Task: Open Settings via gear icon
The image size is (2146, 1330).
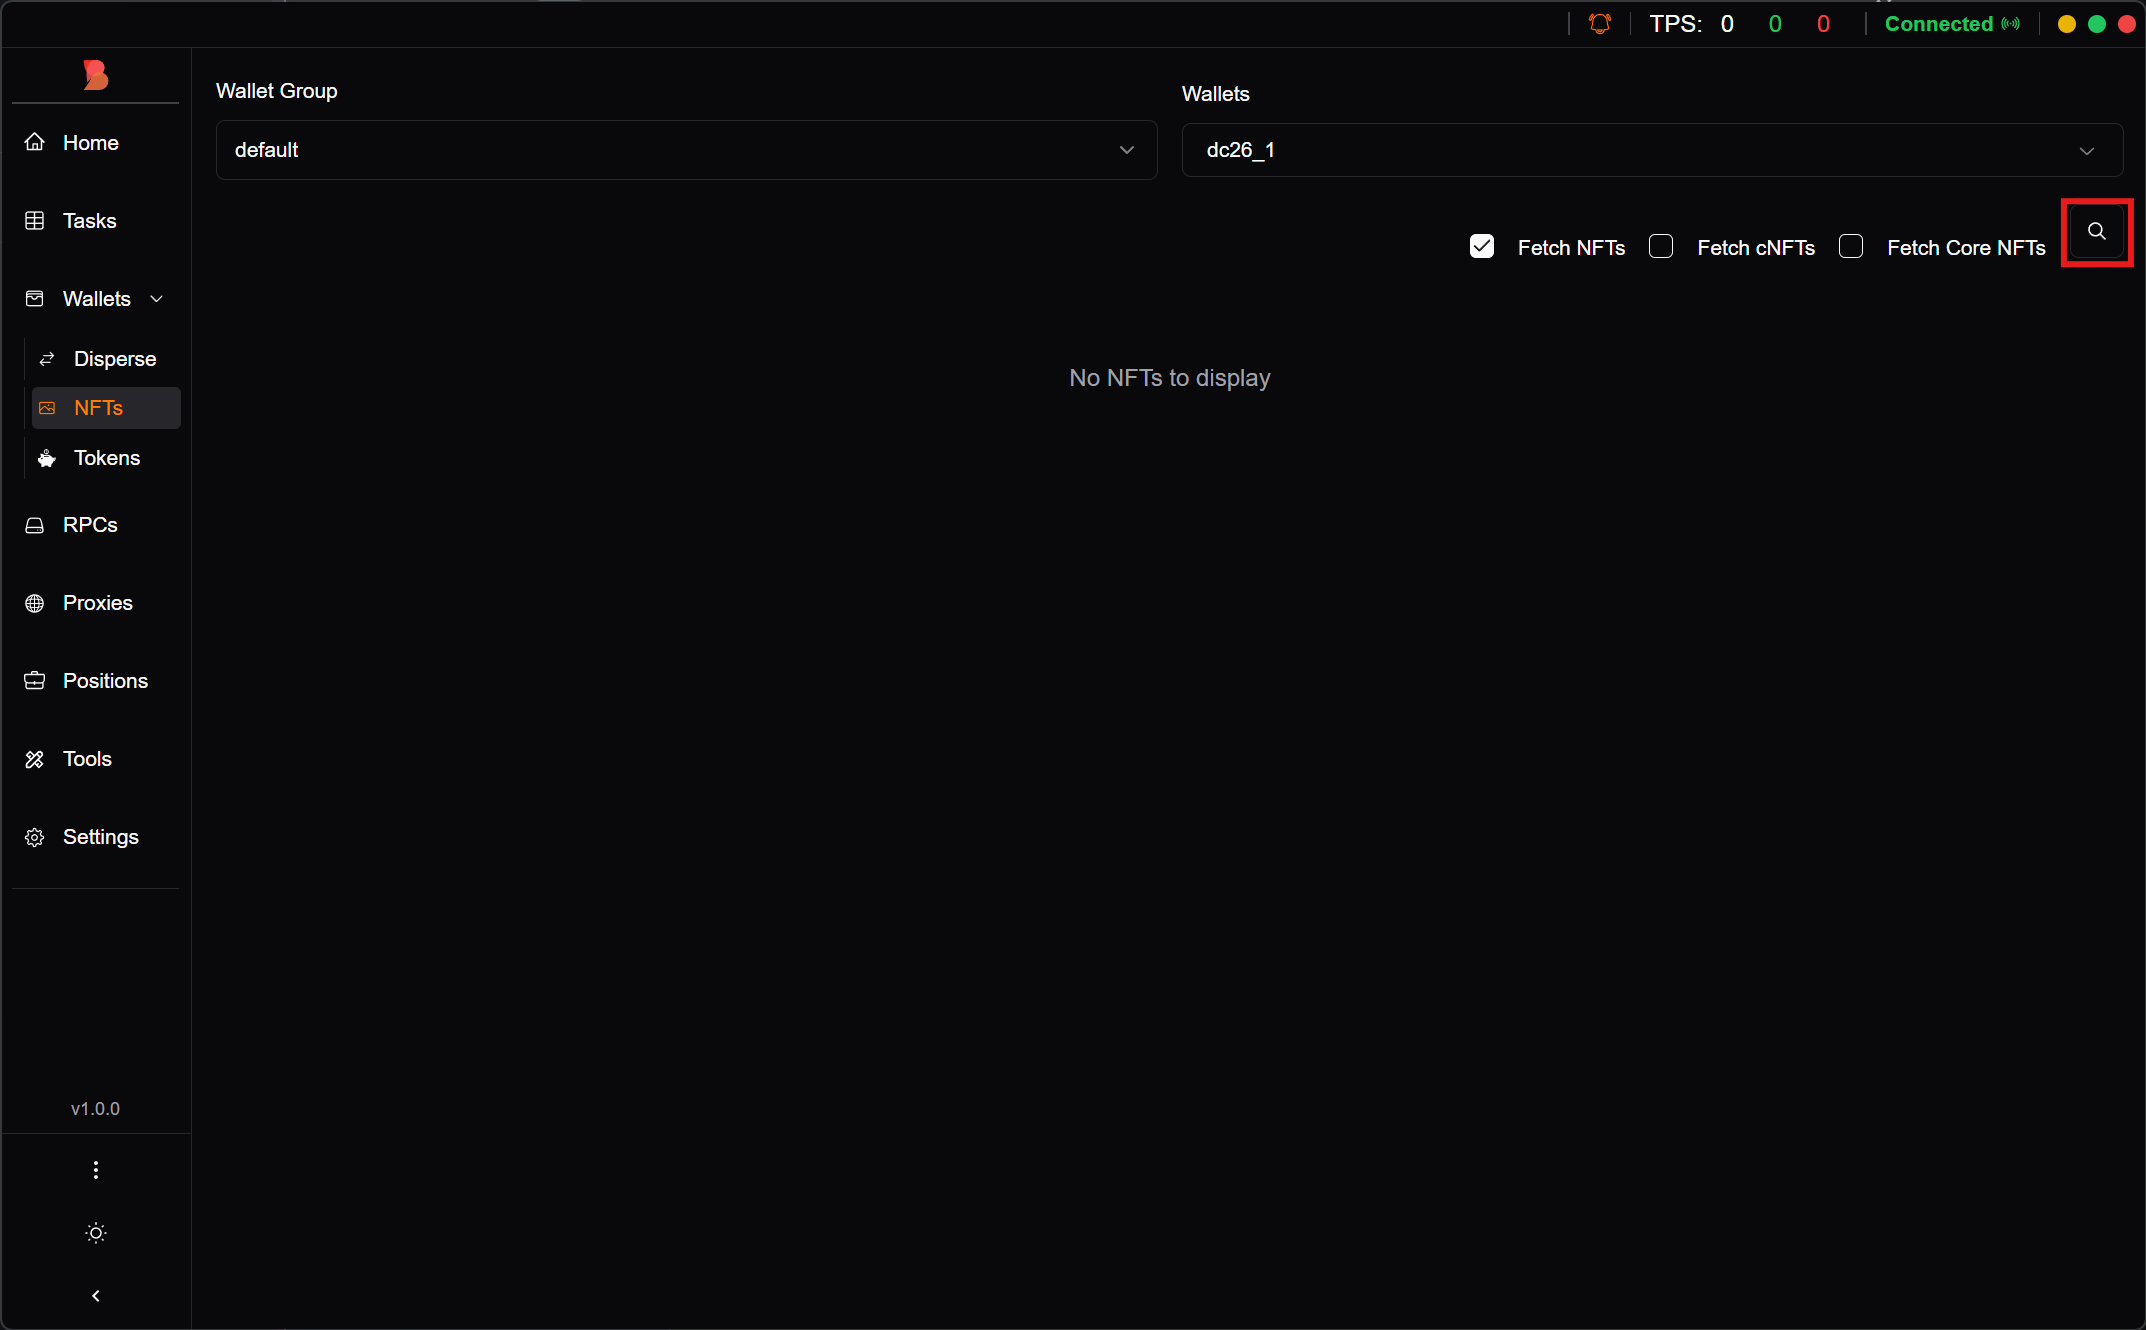Action: (x=35, y=837)
